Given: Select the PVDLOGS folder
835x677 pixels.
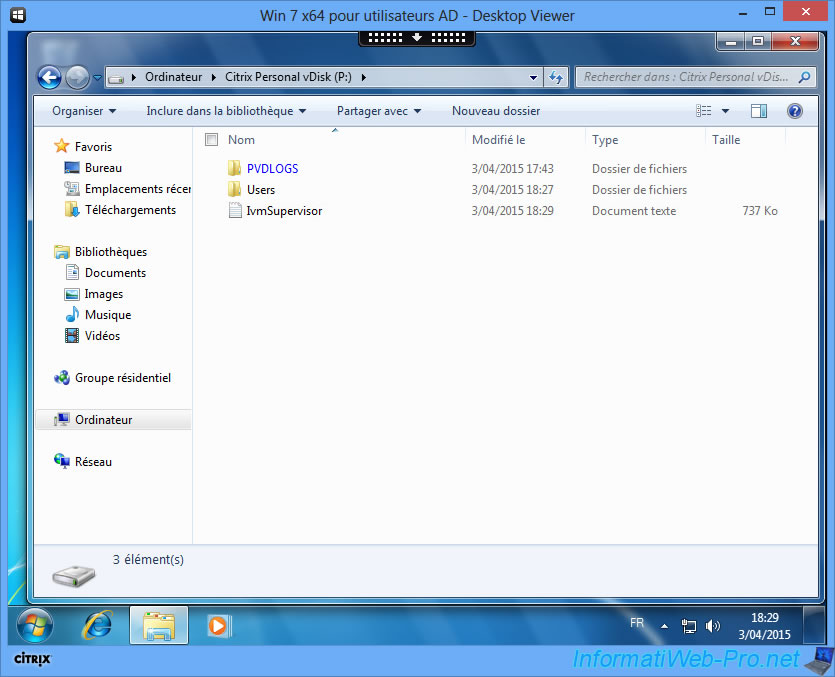Looking at the screenshot, I should tap(272, 169).
